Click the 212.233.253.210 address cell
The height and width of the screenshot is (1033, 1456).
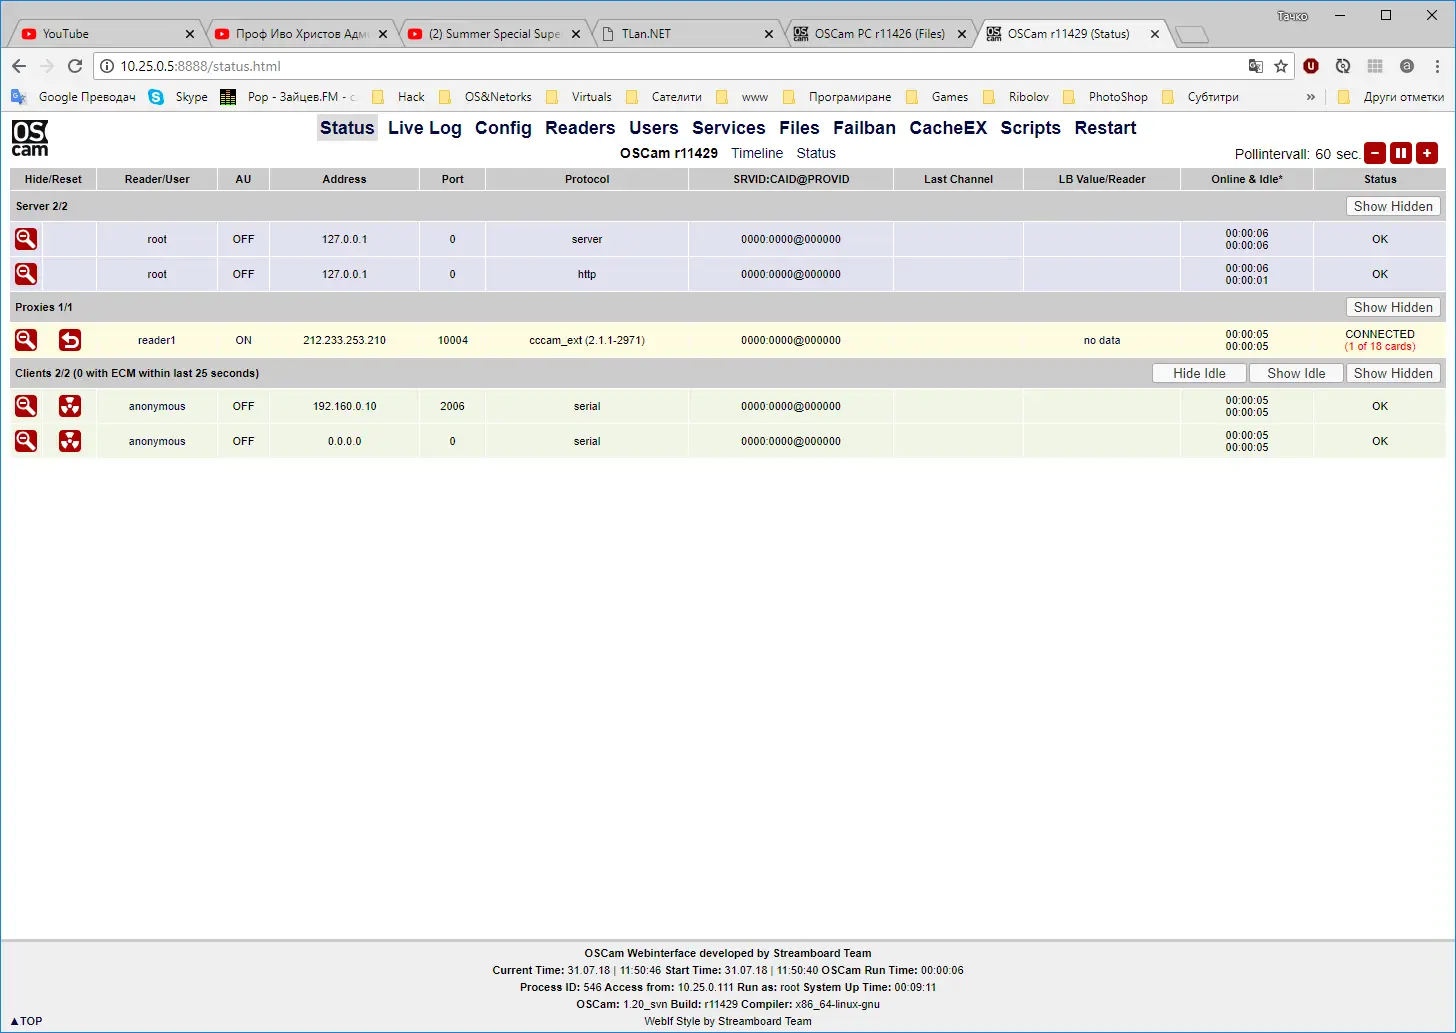(x=344, y=340)
